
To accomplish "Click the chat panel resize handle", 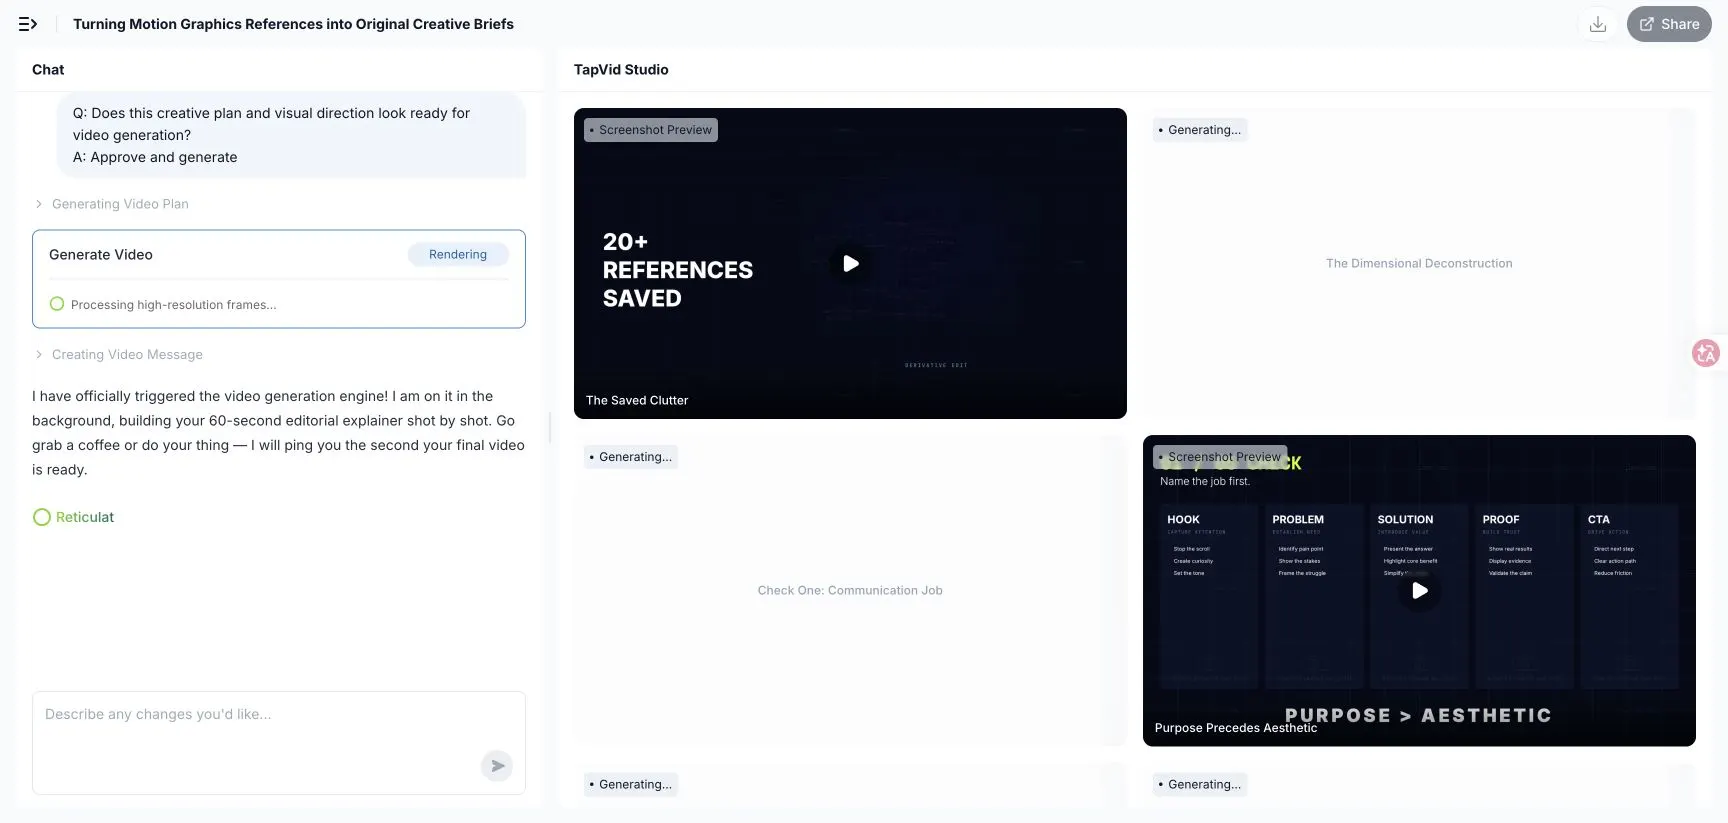I will coord(550,427).
